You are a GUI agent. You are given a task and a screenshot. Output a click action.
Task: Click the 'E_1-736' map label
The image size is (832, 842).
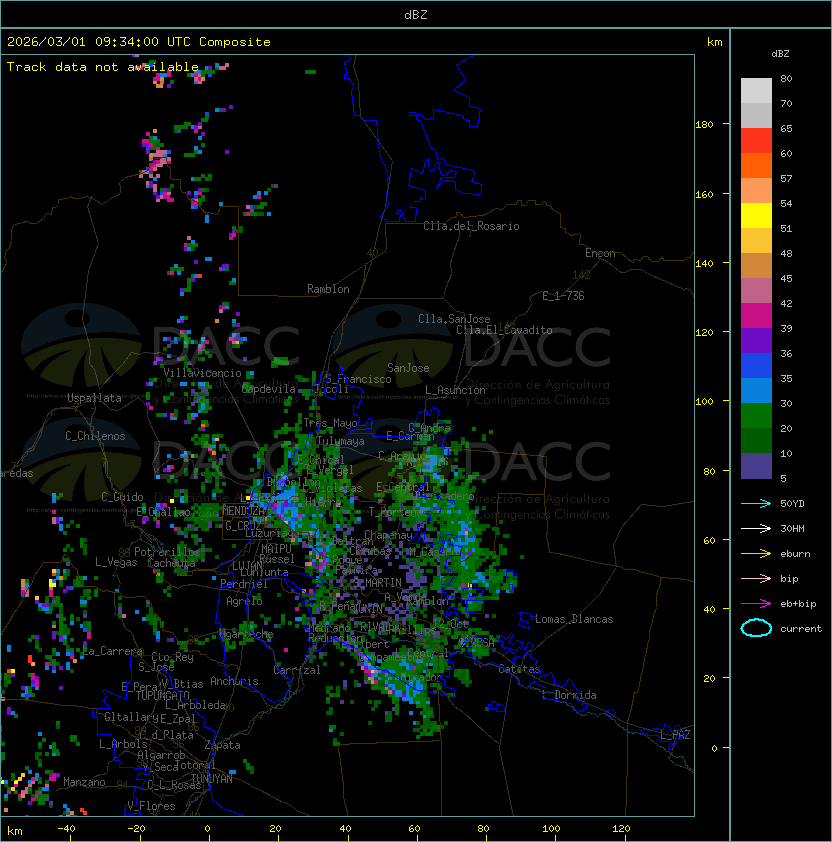pos(563,296)
